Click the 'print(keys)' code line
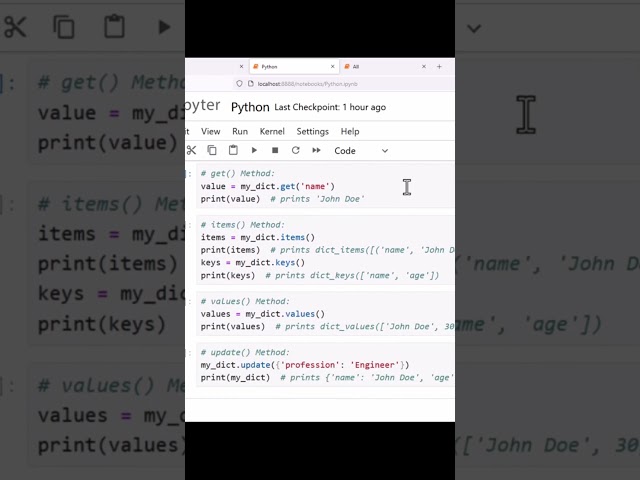Screen dimensions: 640x480 click(x=228, y=276)
